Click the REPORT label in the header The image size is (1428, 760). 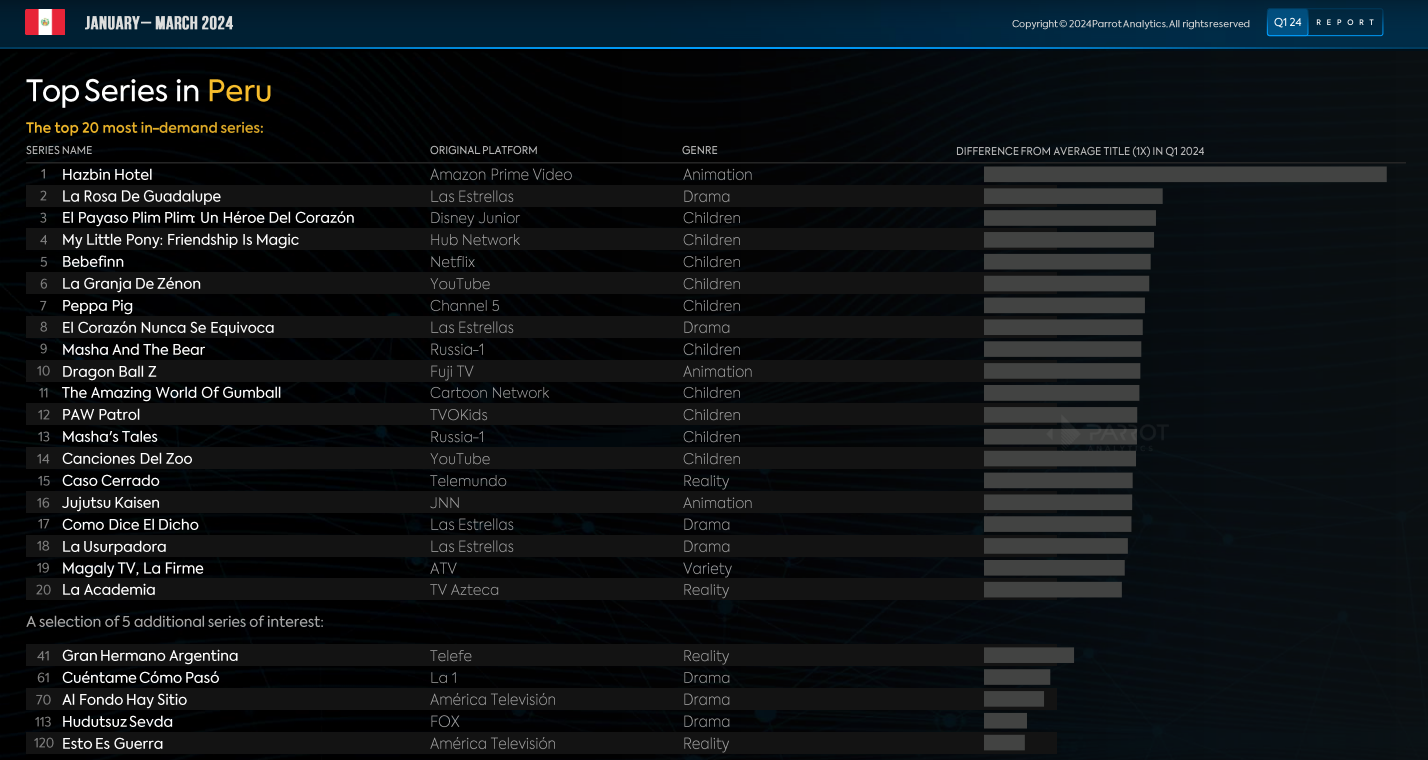pos(1345,23)
